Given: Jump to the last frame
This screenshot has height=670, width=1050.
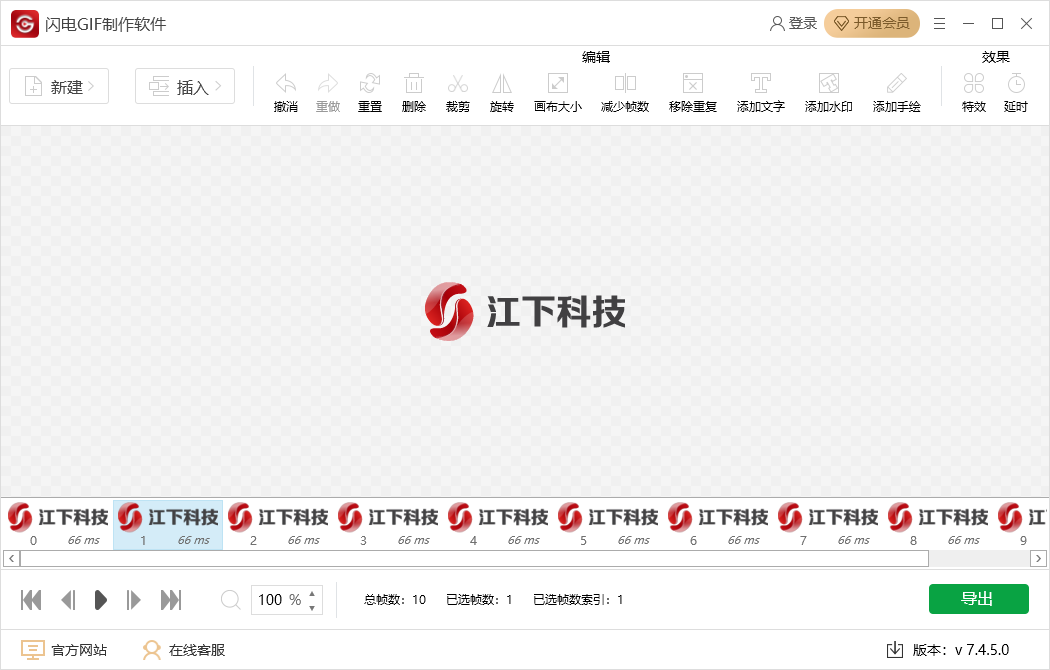Looking at the screenshot, I should [x=171, y=600].
